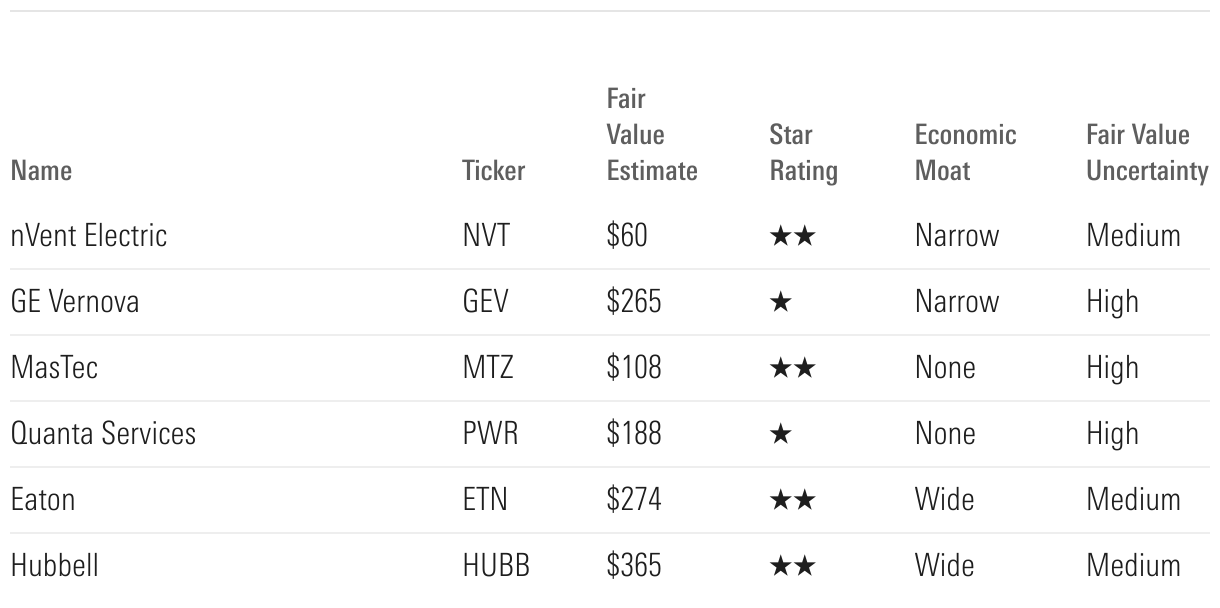
Task: Click the Economic Moat column header
Action: click(x=965, y=153)
